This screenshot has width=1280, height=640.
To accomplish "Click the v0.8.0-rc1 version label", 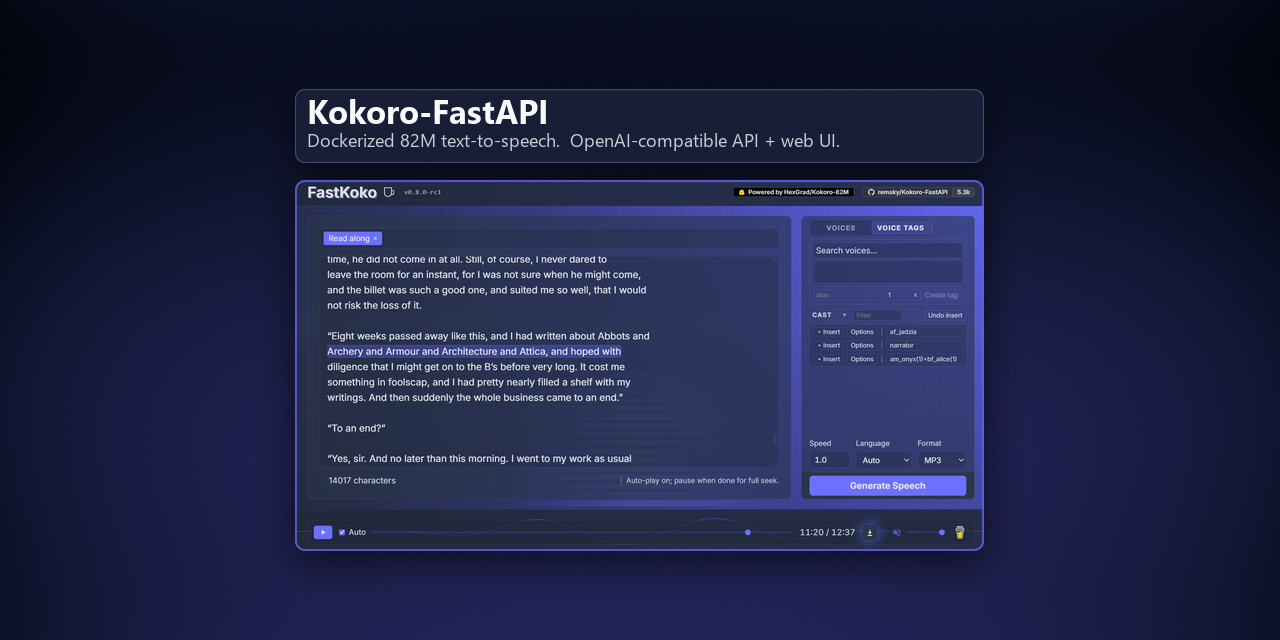I will 423,192.
